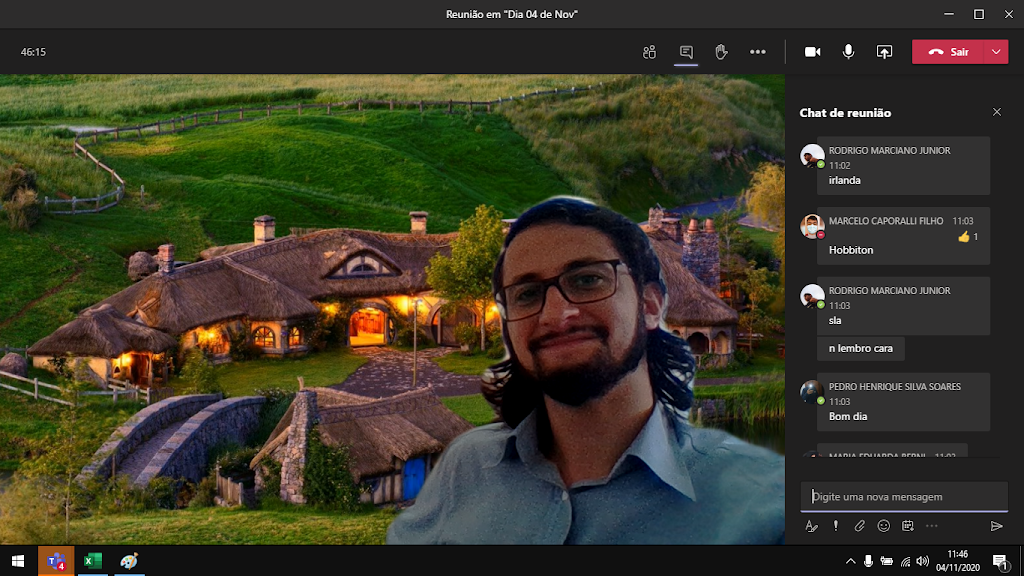Click sender name PEDRO HENRIQUE SILVA SOARES

tap(895, 387)
